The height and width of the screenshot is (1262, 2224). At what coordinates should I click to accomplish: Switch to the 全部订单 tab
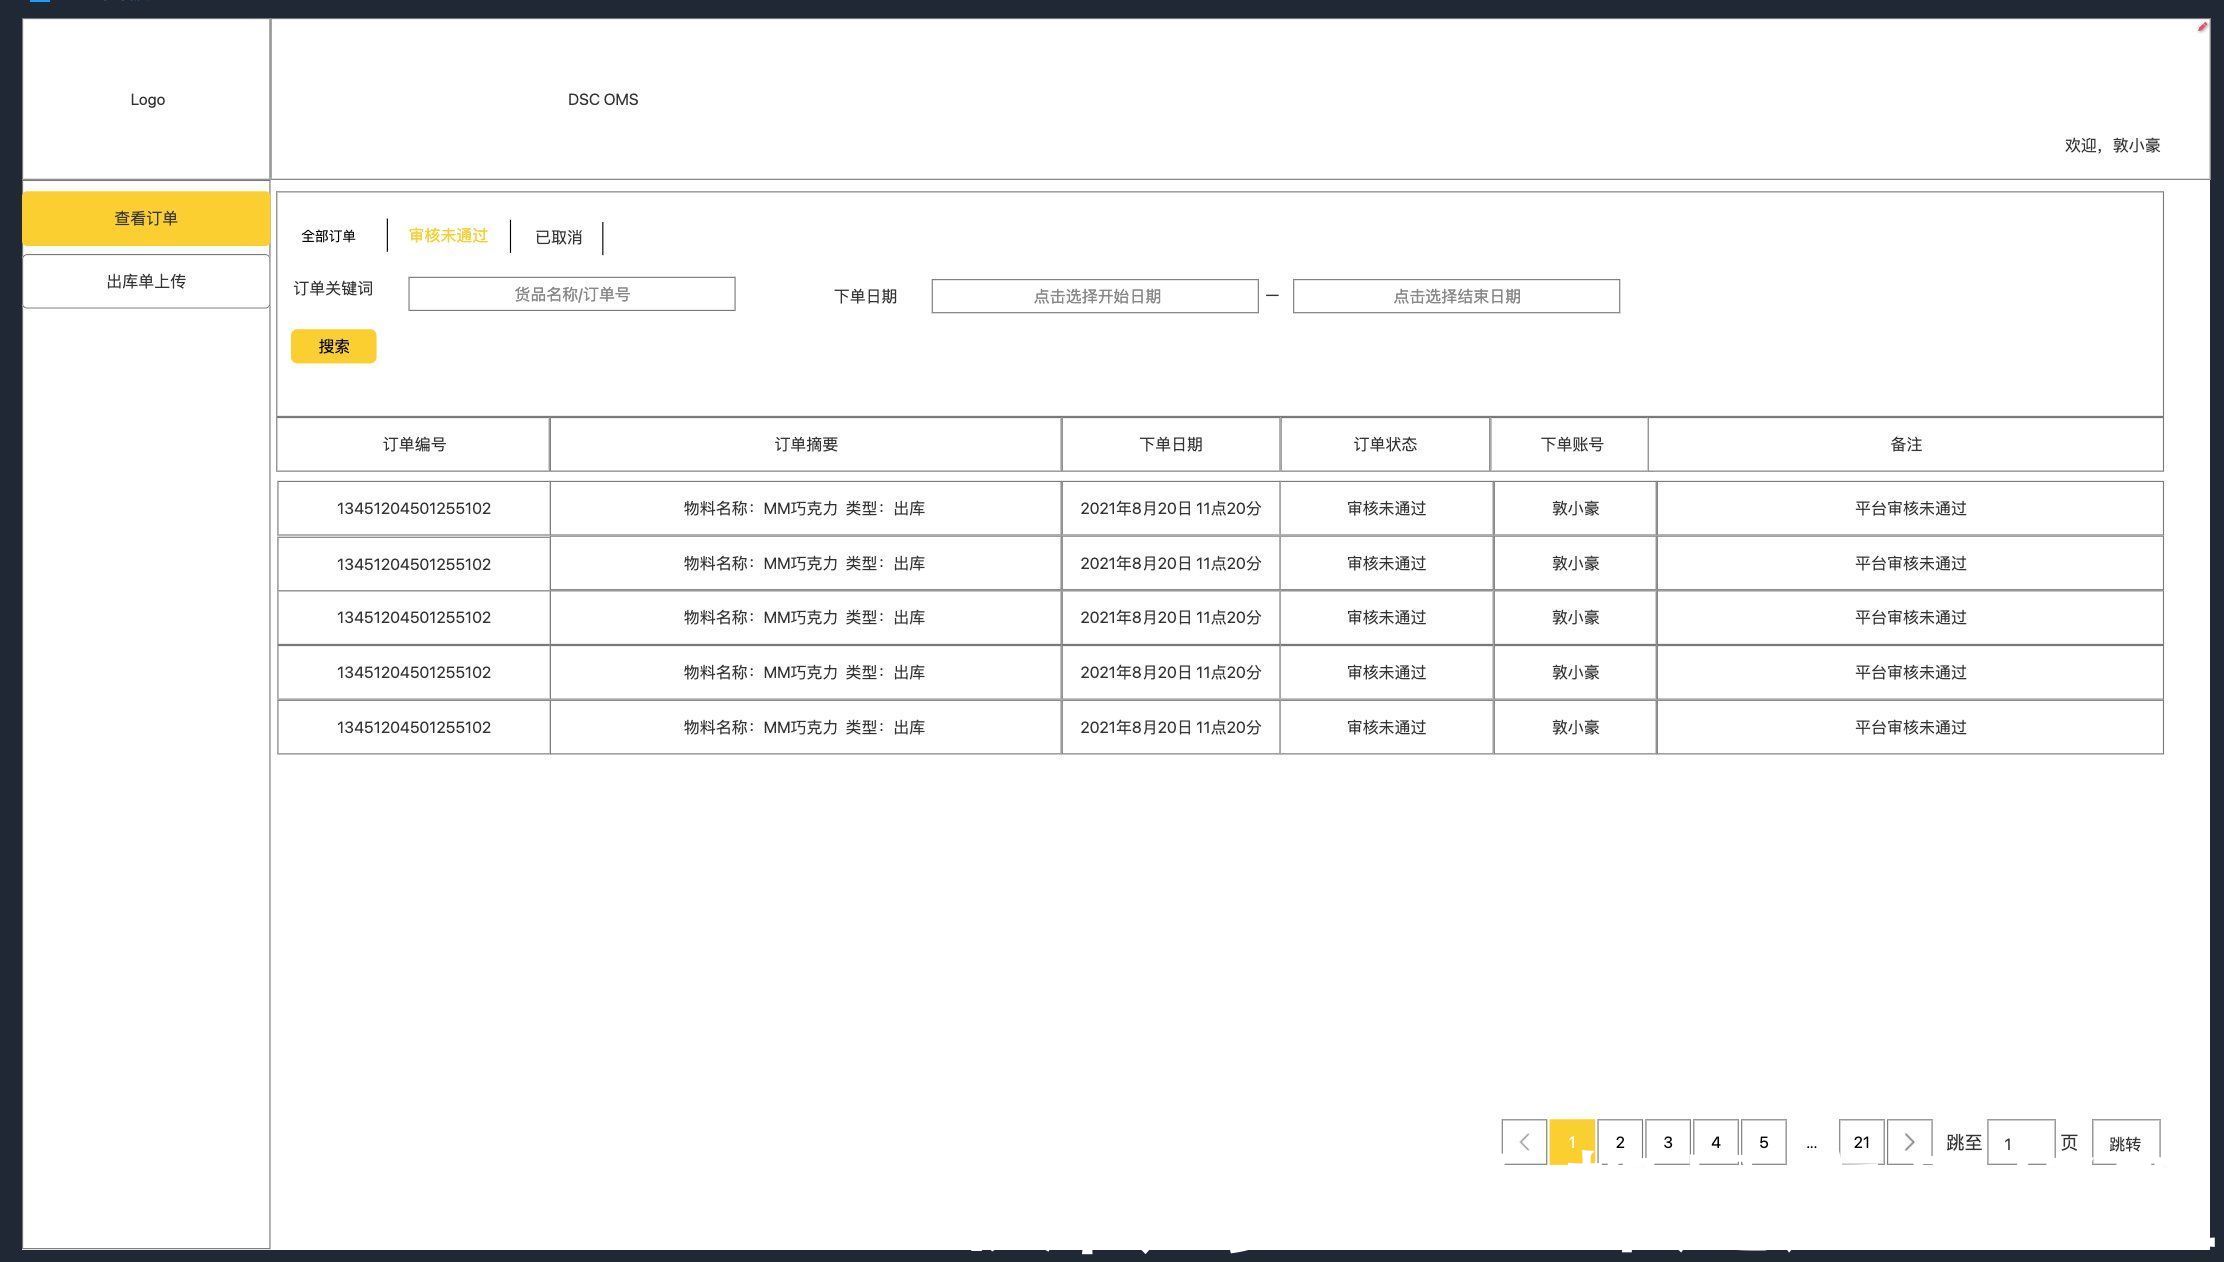click(x=328, y=236)
